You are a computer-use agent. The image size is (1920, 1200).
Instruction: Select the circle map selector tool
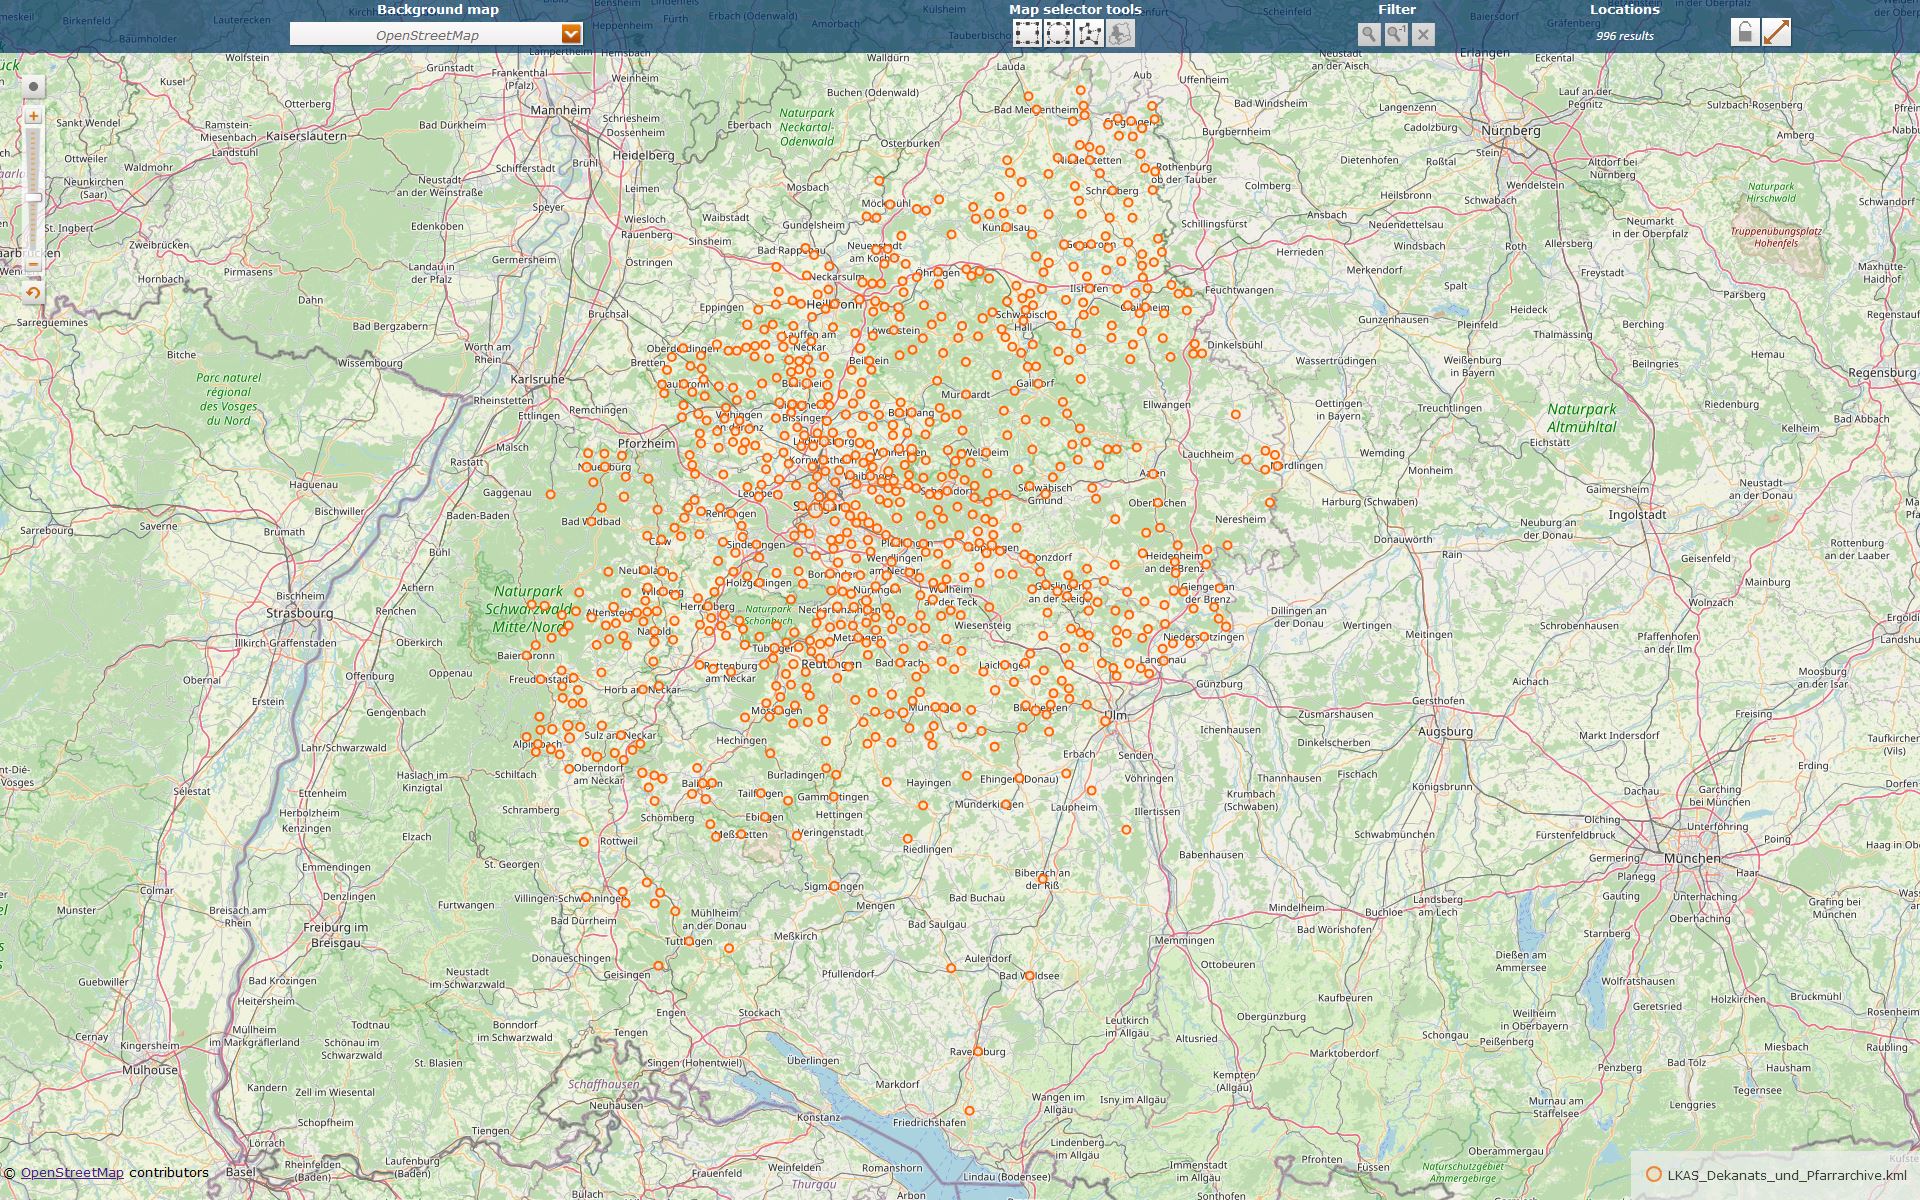(1058, 34)
